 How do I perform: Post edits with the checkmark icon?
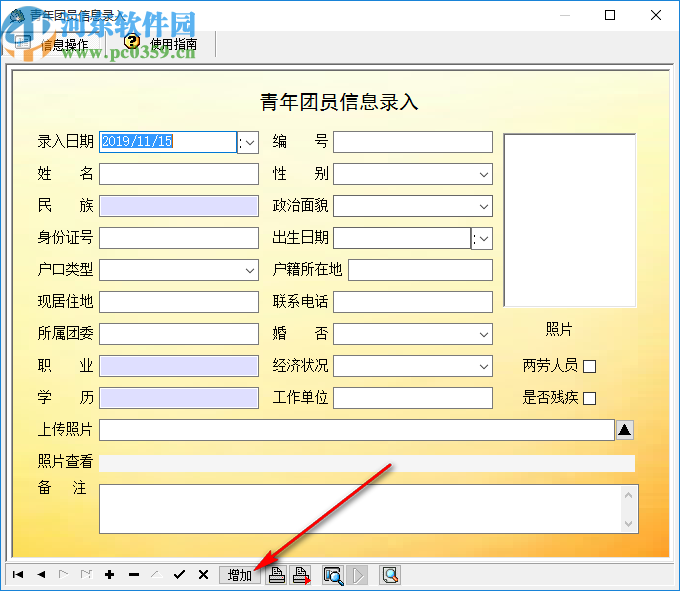click(x=180, y=575)
